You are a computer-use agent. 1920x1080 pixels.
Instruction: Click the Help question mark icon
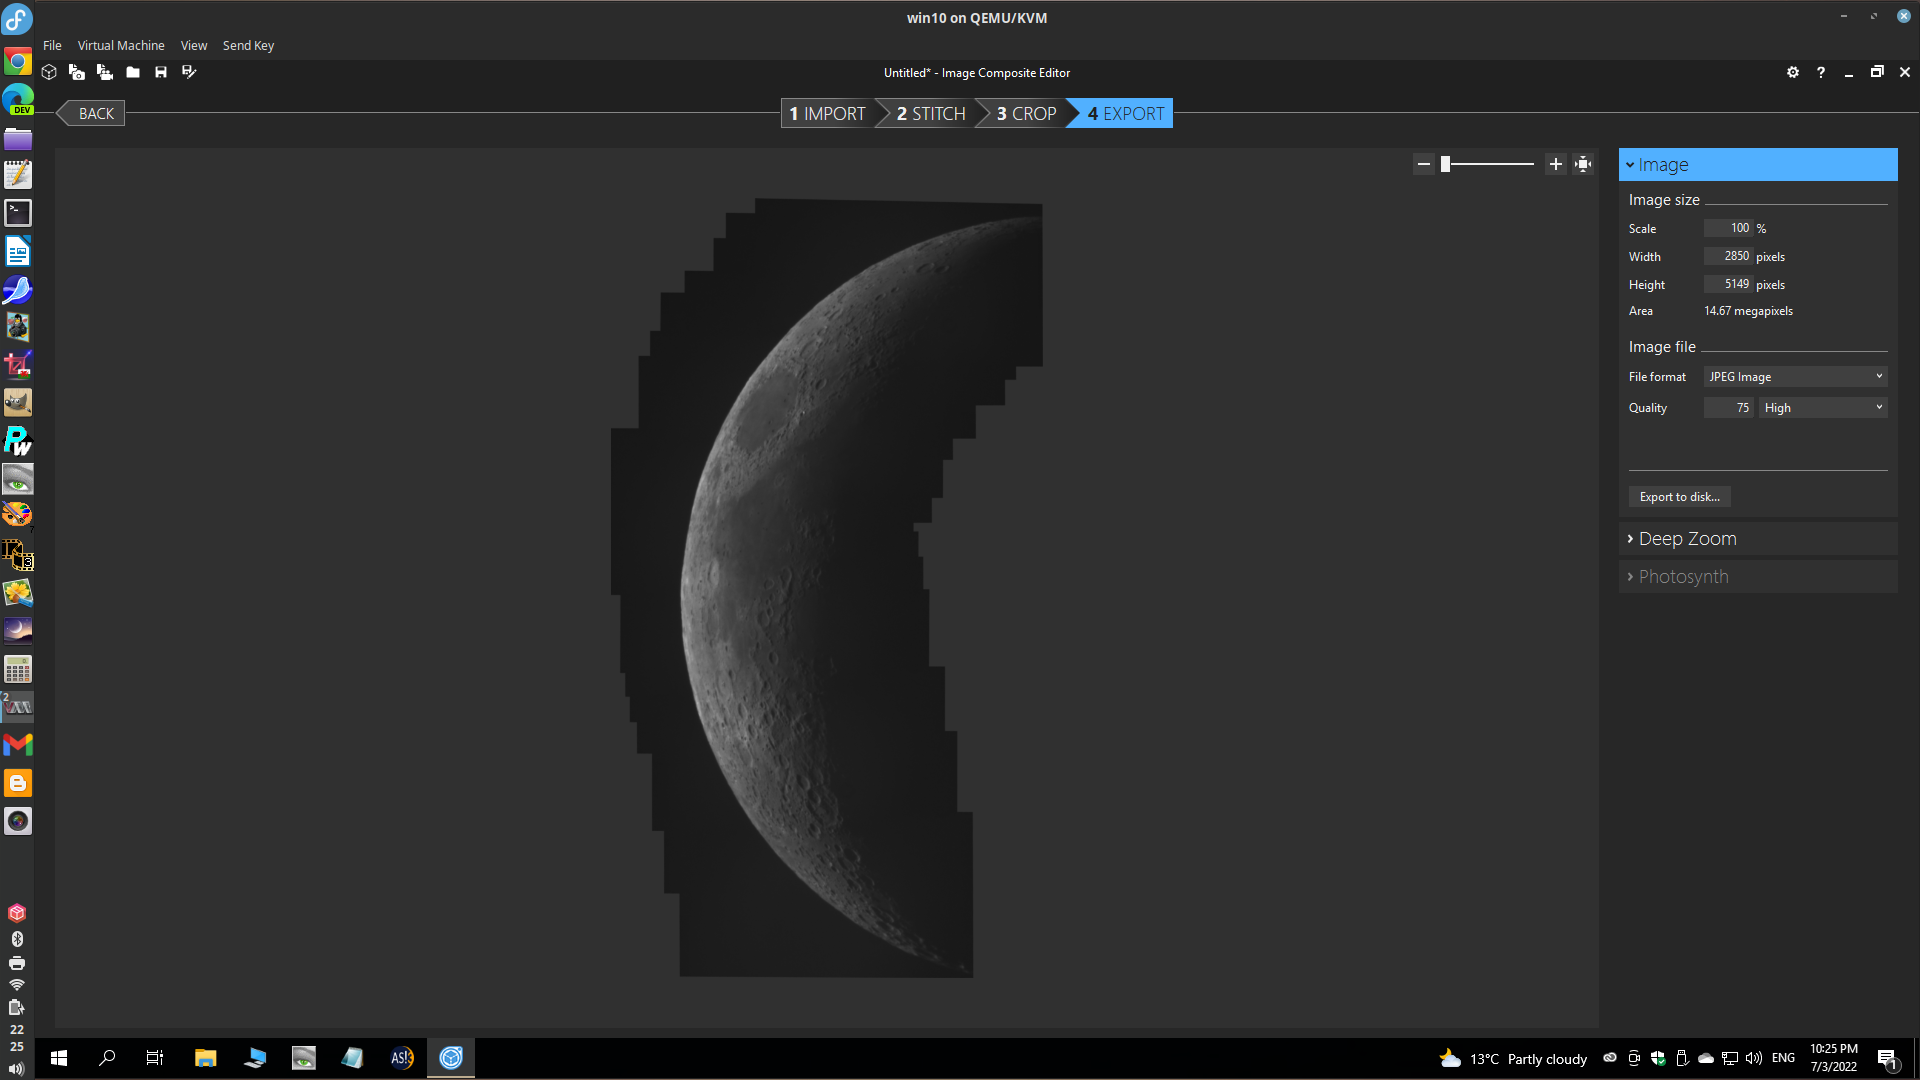pos(1821,72)
